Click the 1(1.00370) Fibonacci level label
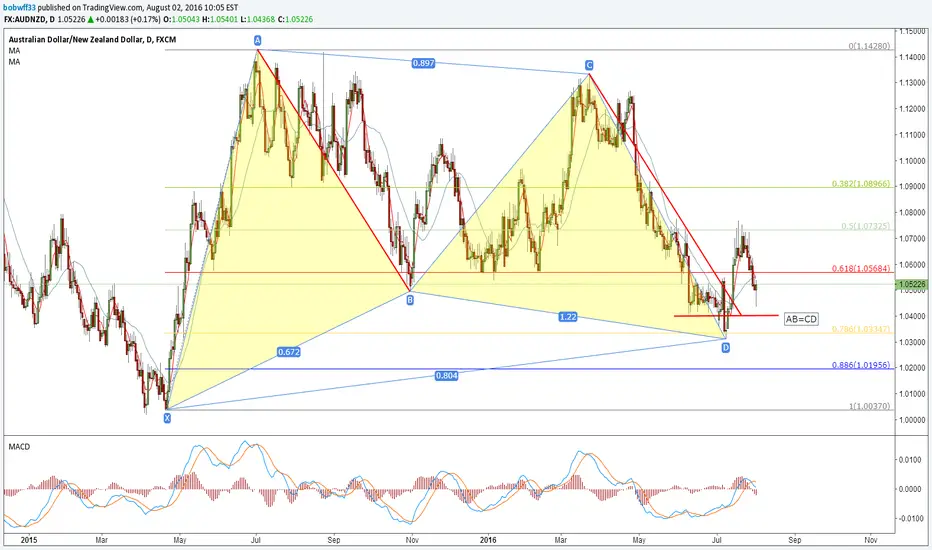 [x=870, y=406]
